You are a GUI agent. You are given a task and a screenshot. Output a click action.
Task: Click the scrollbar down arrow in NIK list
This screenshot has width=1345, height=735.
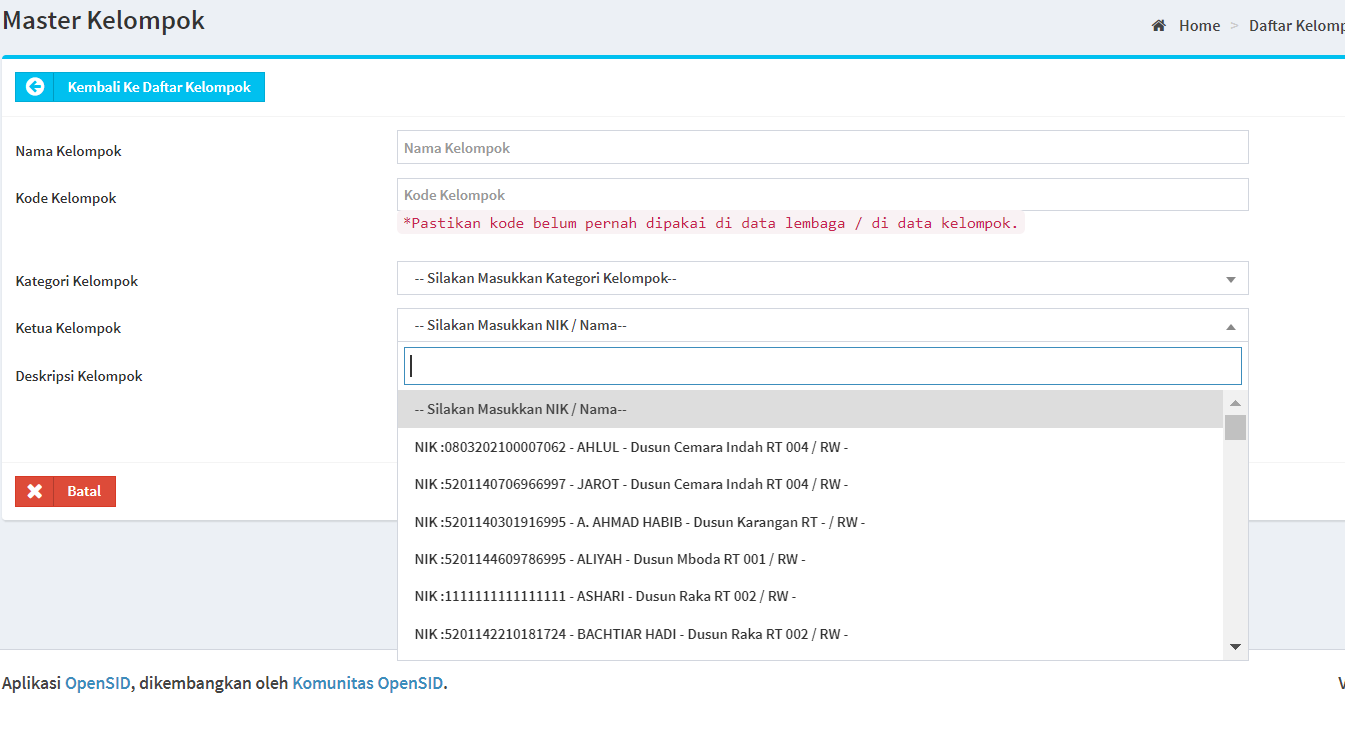click(1235, 647)
